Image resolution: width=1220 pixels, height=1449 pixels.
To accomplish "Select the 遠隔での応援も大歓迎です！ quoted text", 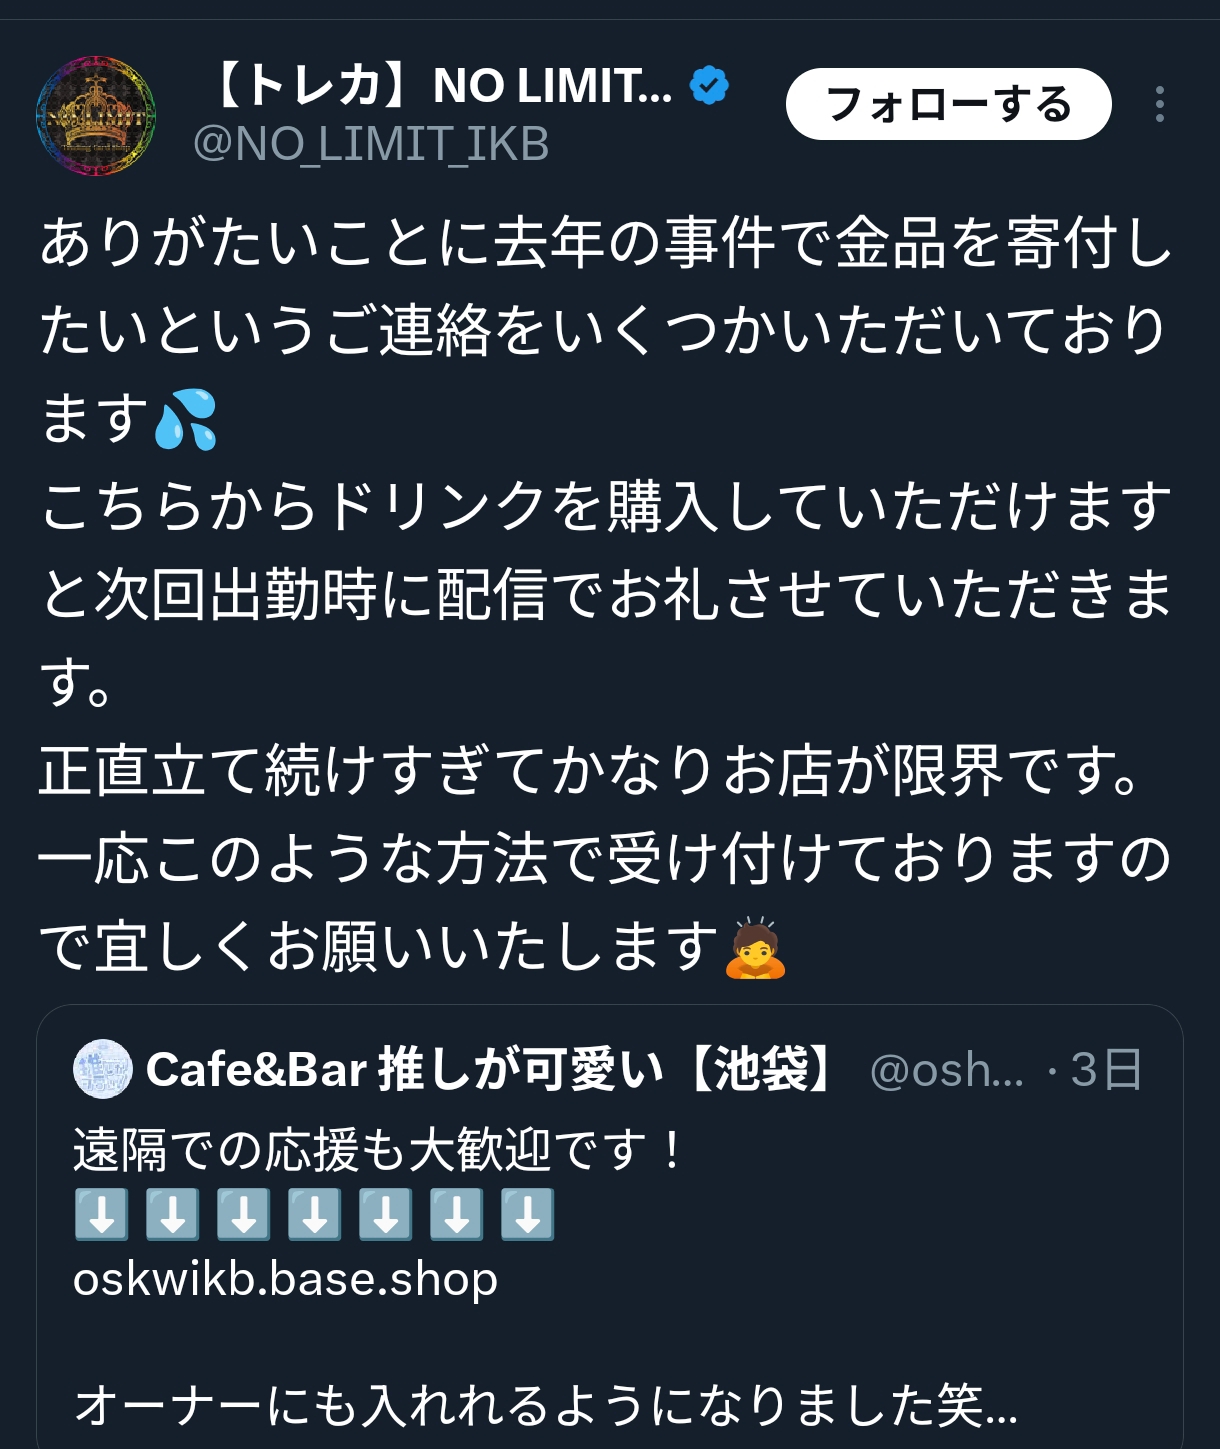I will (378, 1149).
